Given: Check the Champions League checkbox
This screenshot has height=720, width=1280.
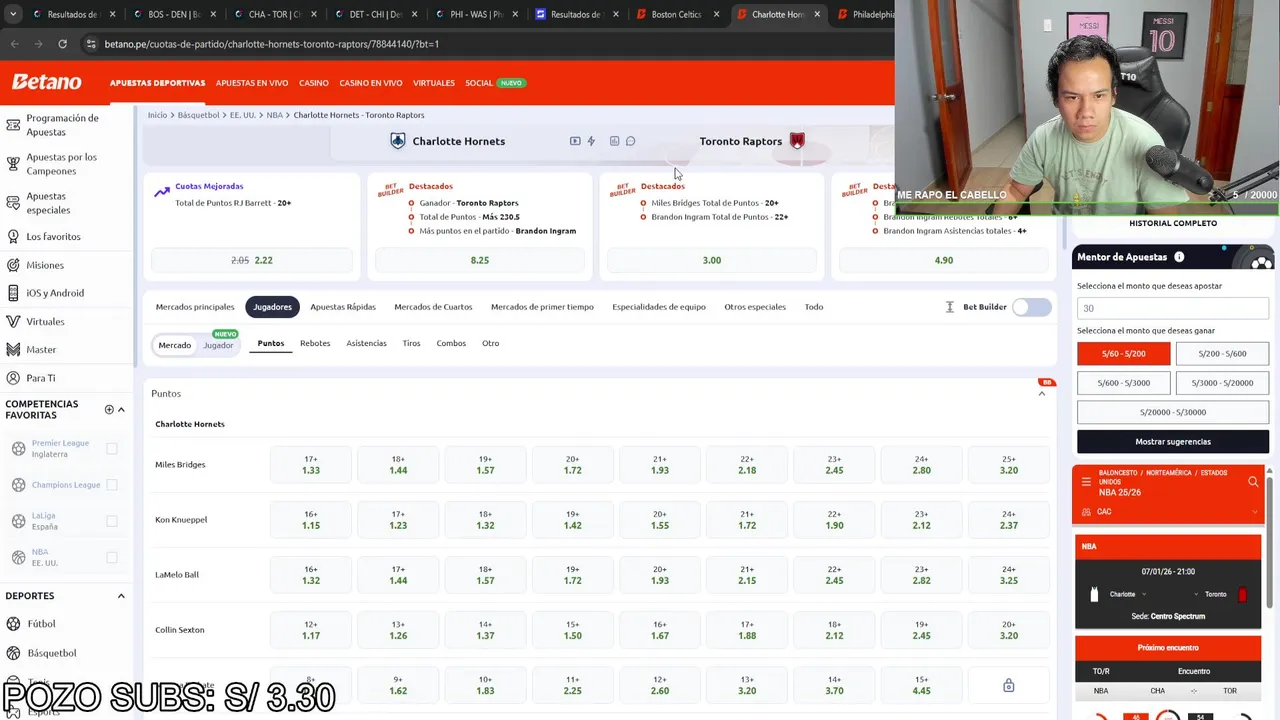Looking at the screenshot, I should click(112, 485).
